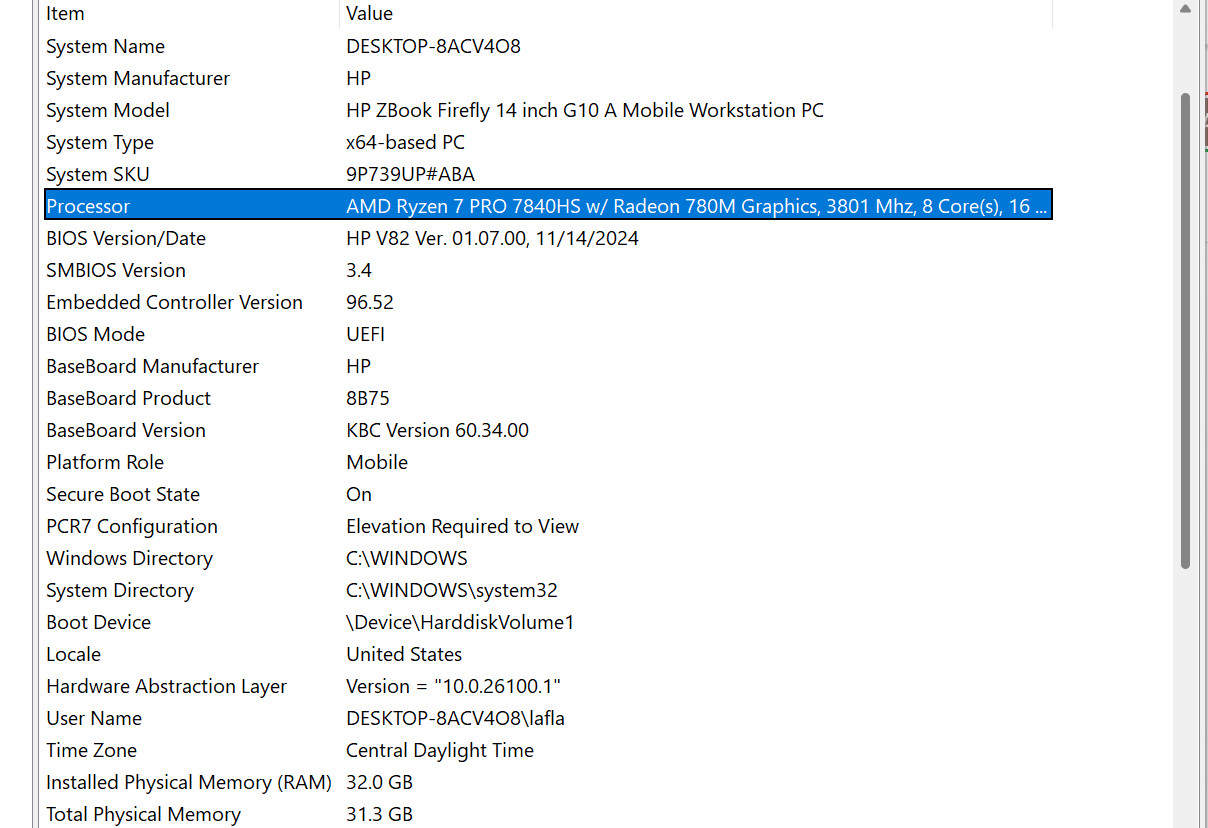Click the Version = "10.0.26100.1" value
This screenshot has width=1208, height=828.
coord(453,686)
